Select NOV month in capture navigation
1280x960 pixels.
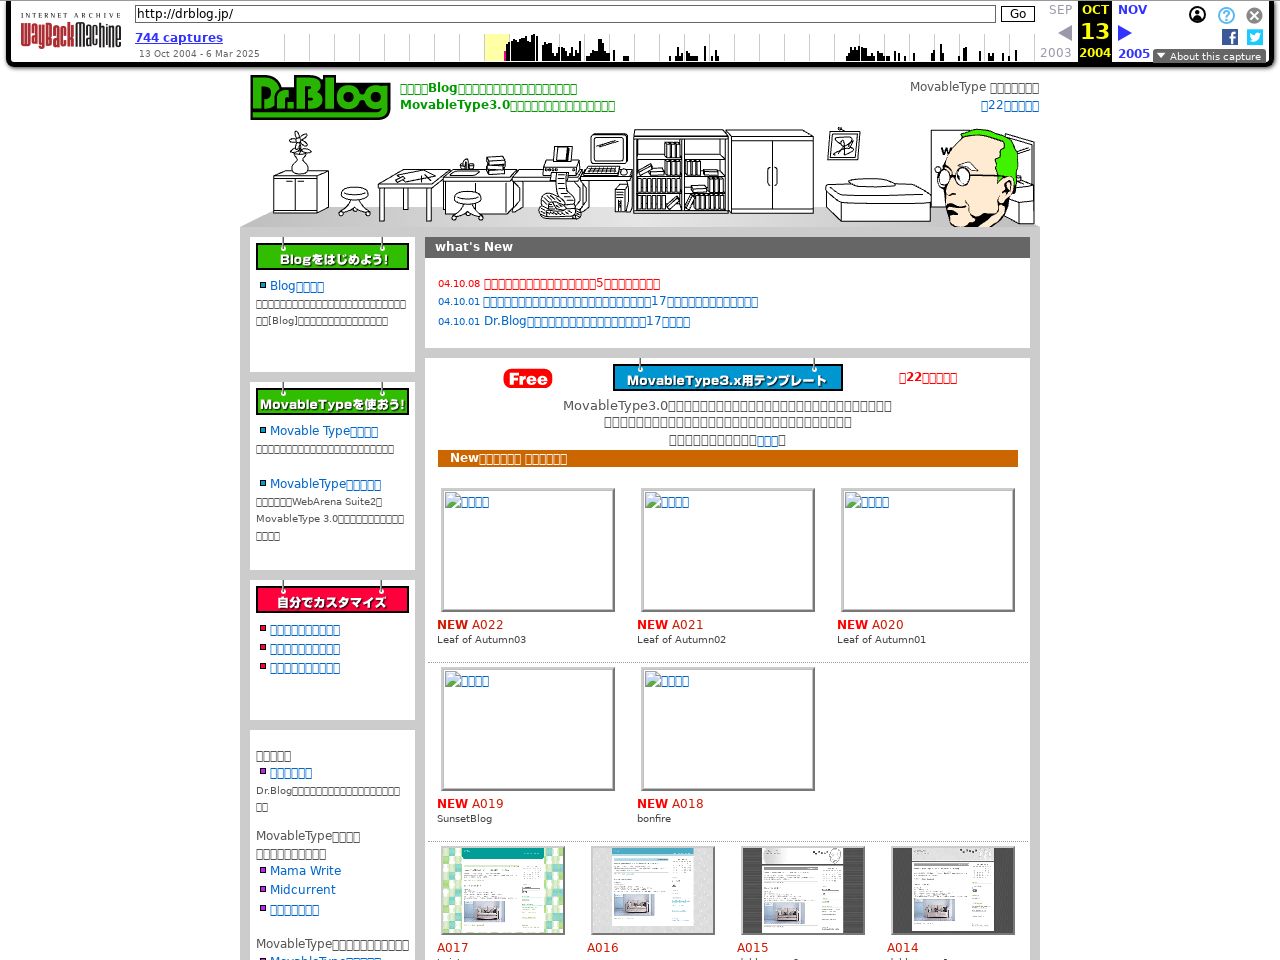coord(1132,10)
